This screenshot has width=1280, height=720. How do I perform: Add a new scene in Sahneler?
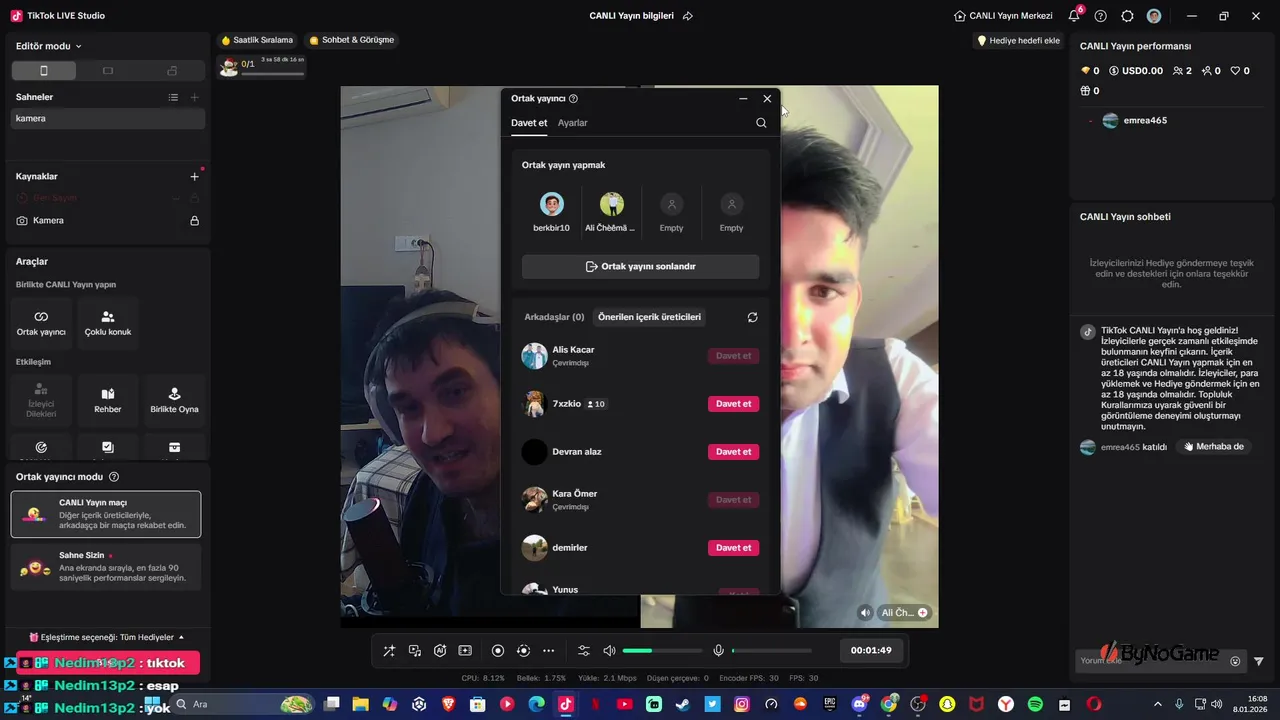click(x=194, y=97)
